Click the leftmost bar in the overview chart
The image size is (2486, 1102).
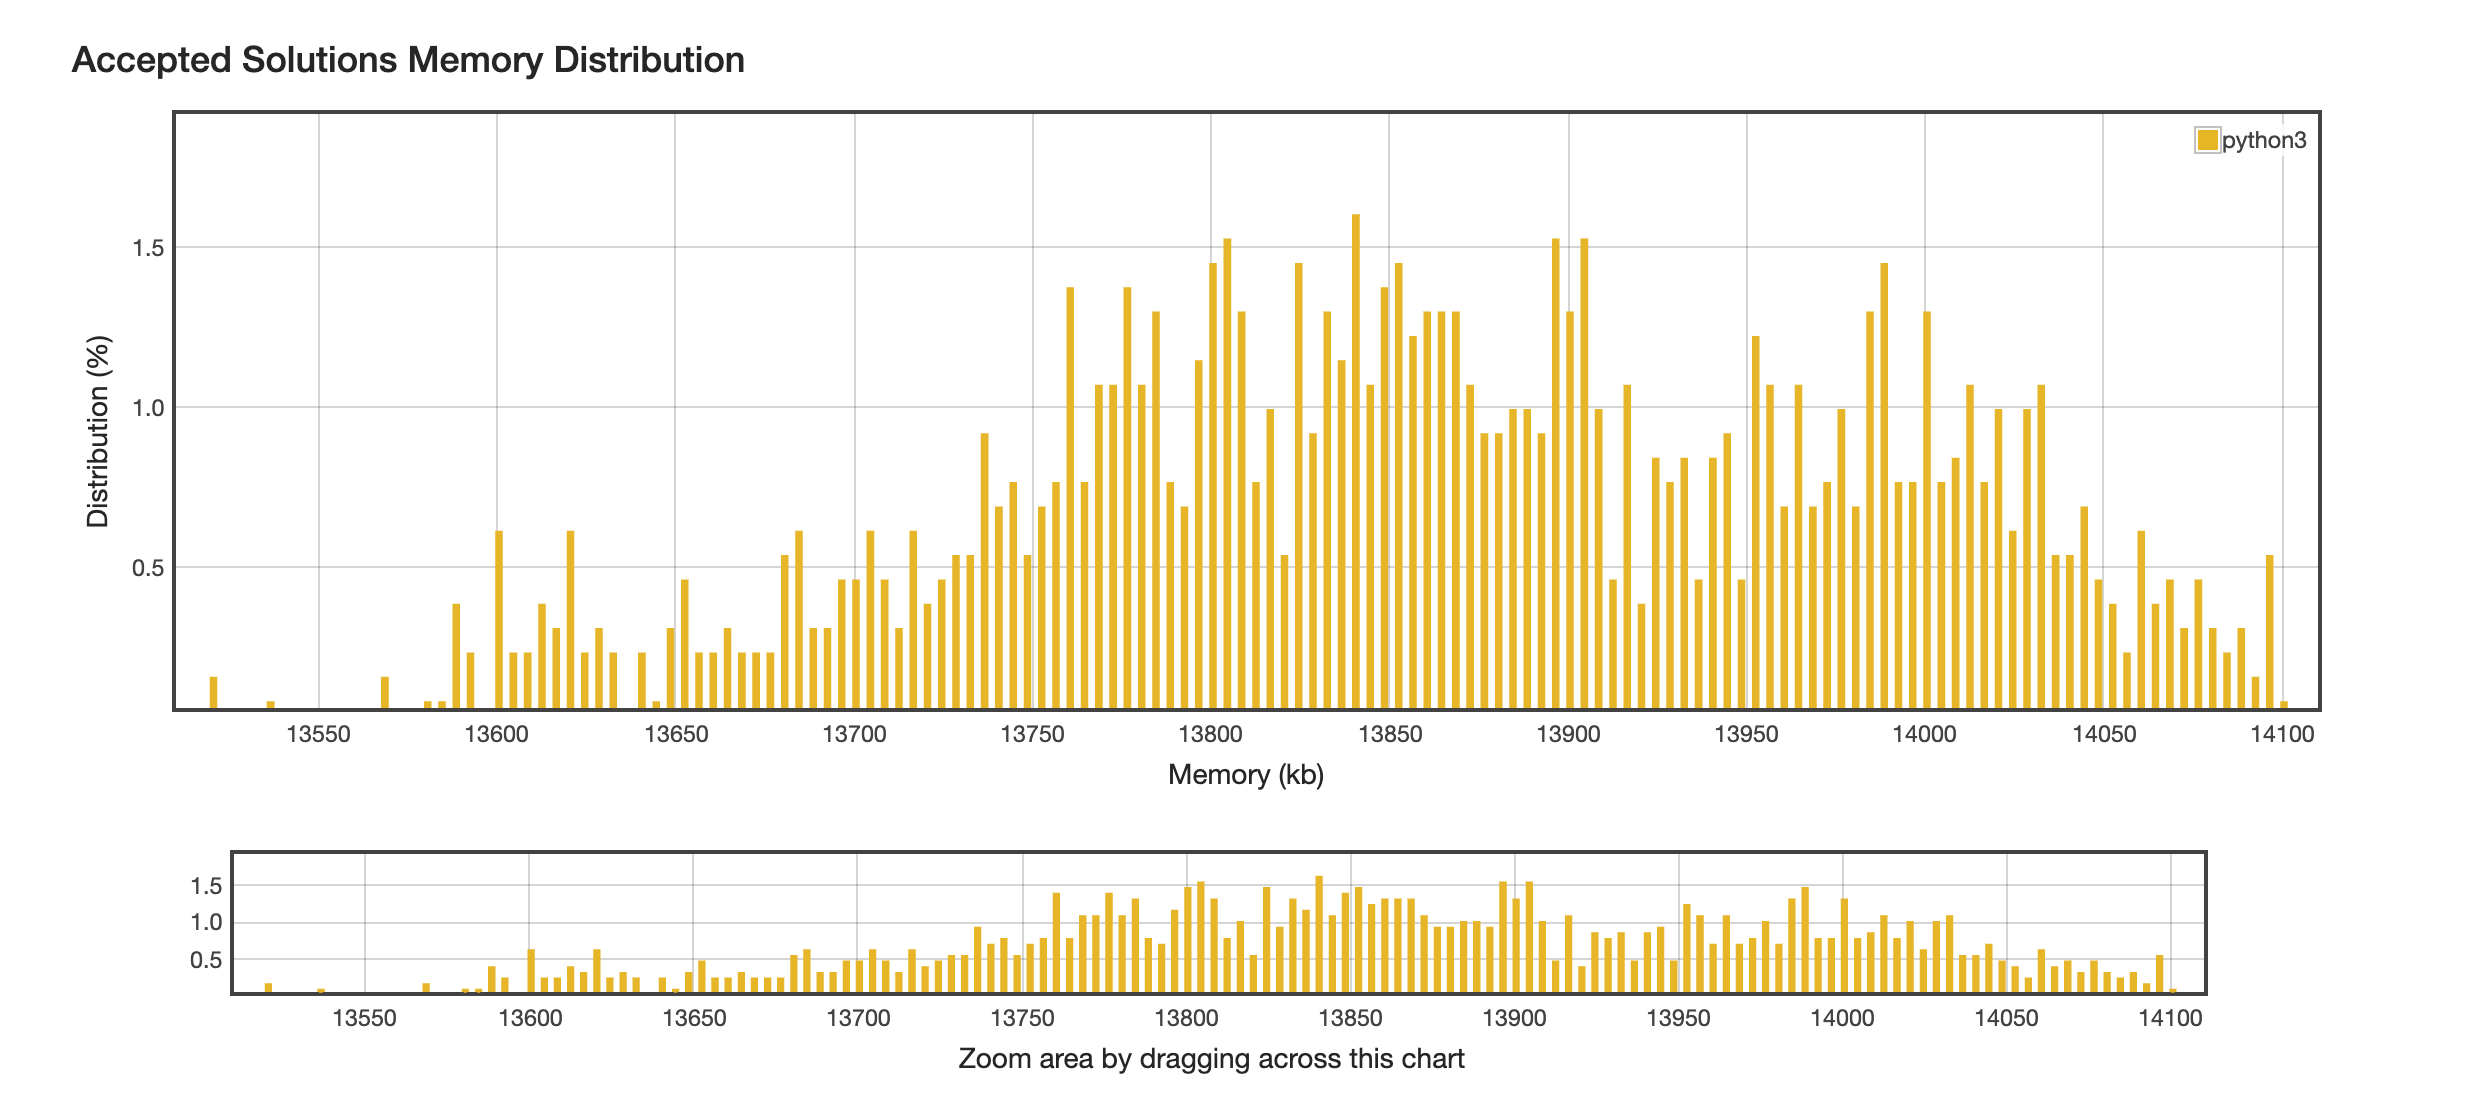[x=268, y=988]
